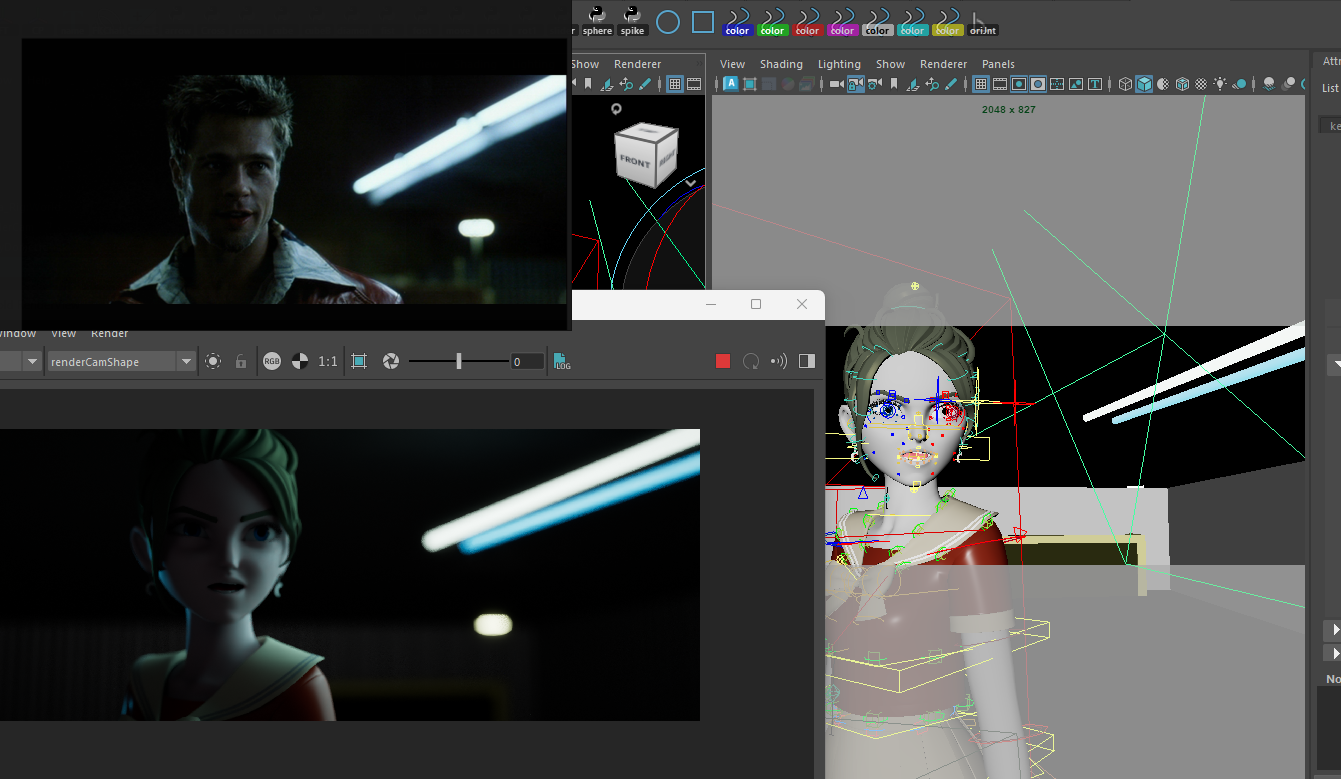Image resolution: width=1341 pixels, height=779 pixels.
Task: Toggle film gate in left viewport toolbar
Action: (695, 84)
